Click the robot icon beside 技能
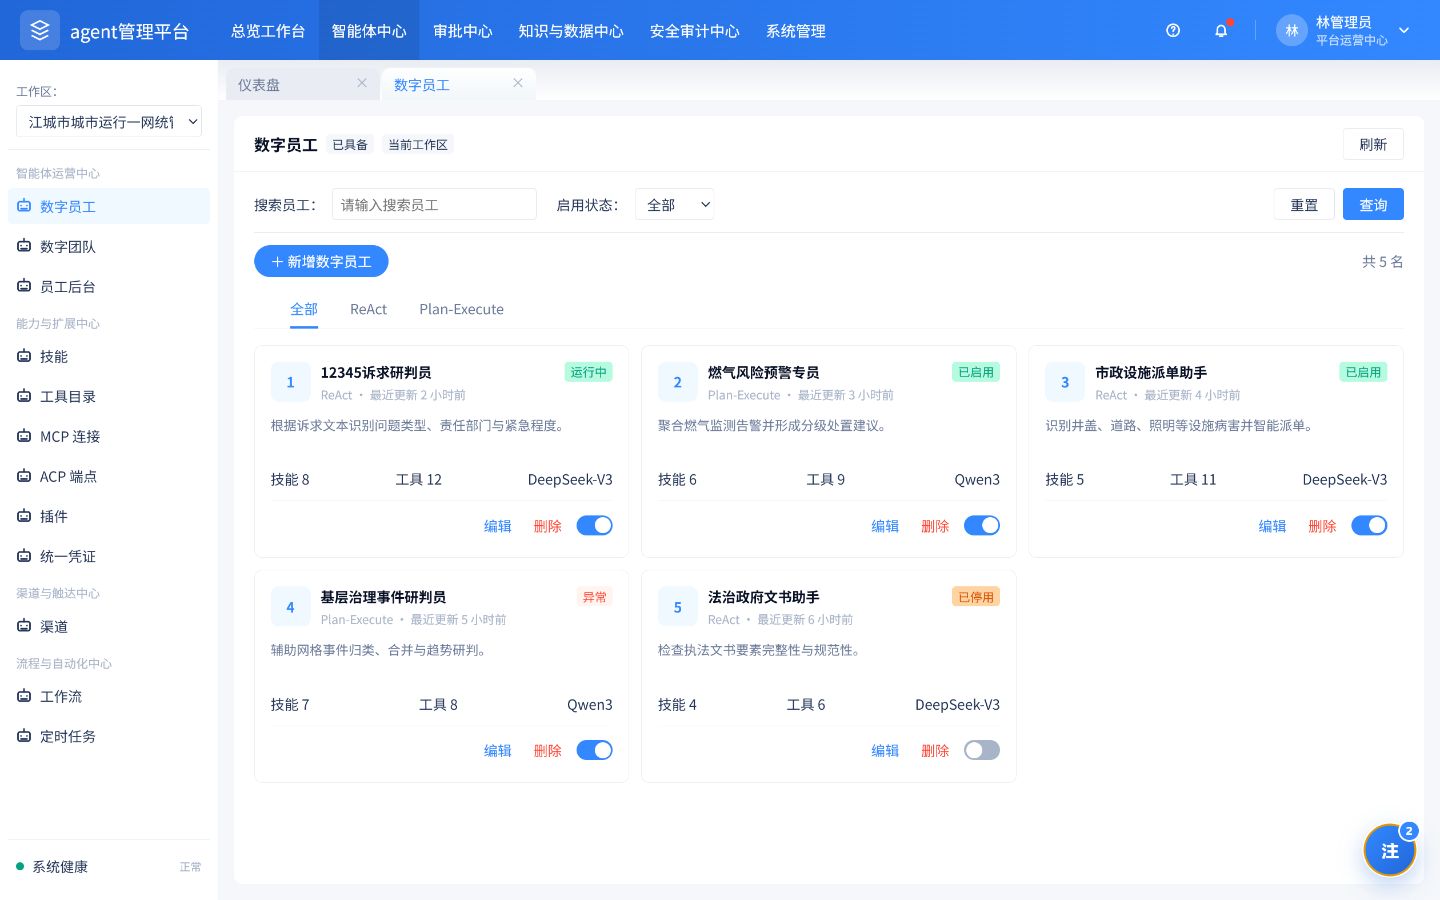This screenshot has width=1440, height=900. [24, 356]
